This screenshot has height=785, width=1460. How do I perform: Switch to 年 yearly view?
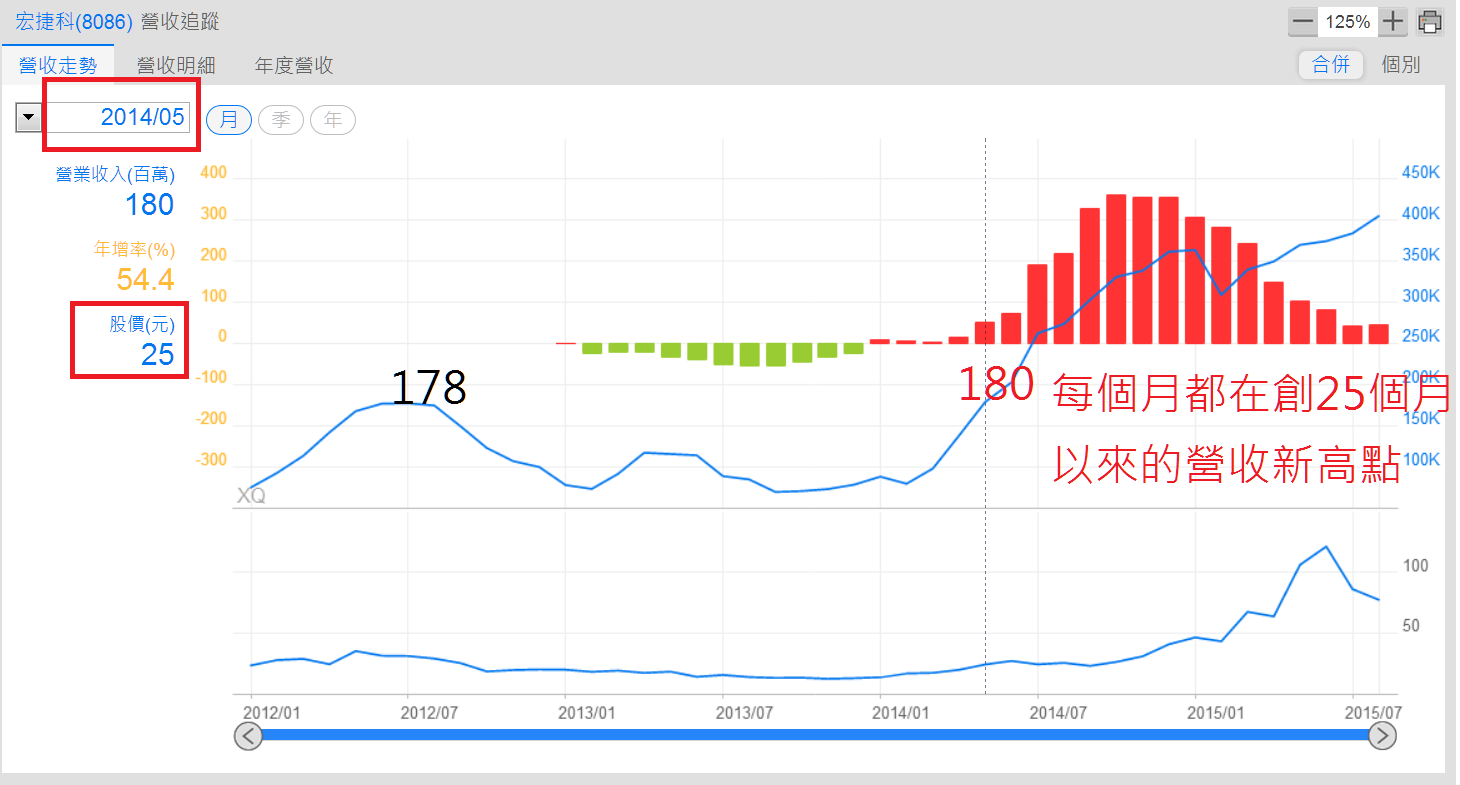(333, 120)
